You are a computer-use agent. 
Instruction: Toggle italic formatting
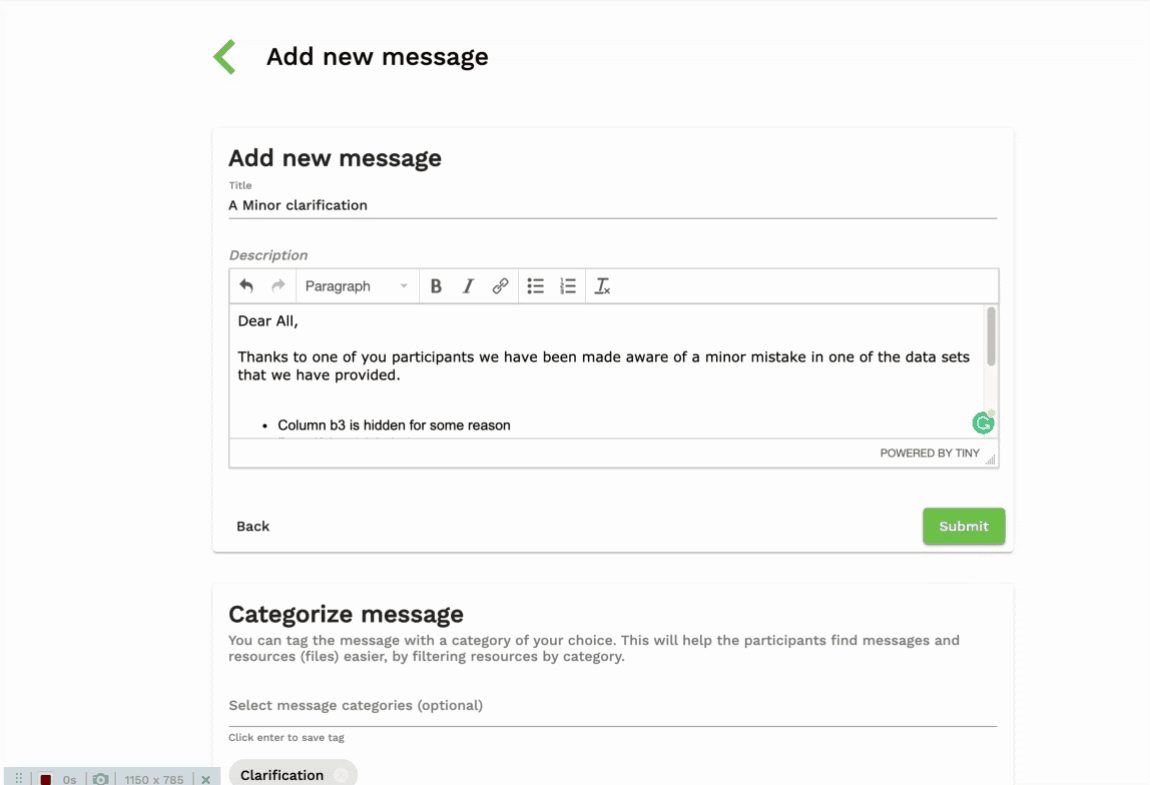click(467, 286)
